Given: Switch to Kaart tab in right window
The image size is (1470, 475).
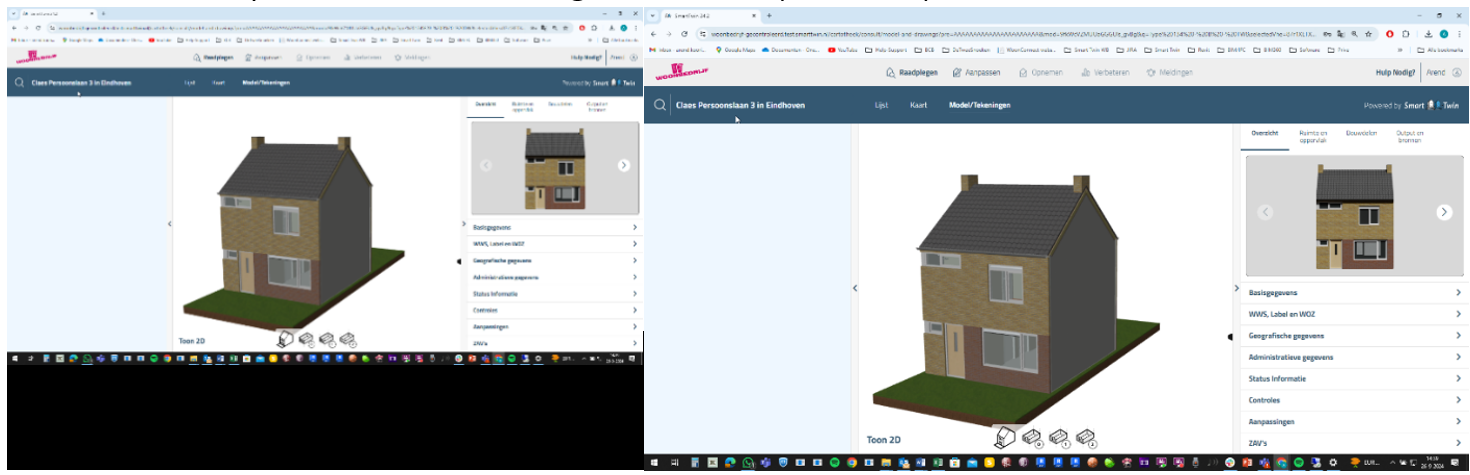Looking at the screenshot, I should 917,105.
